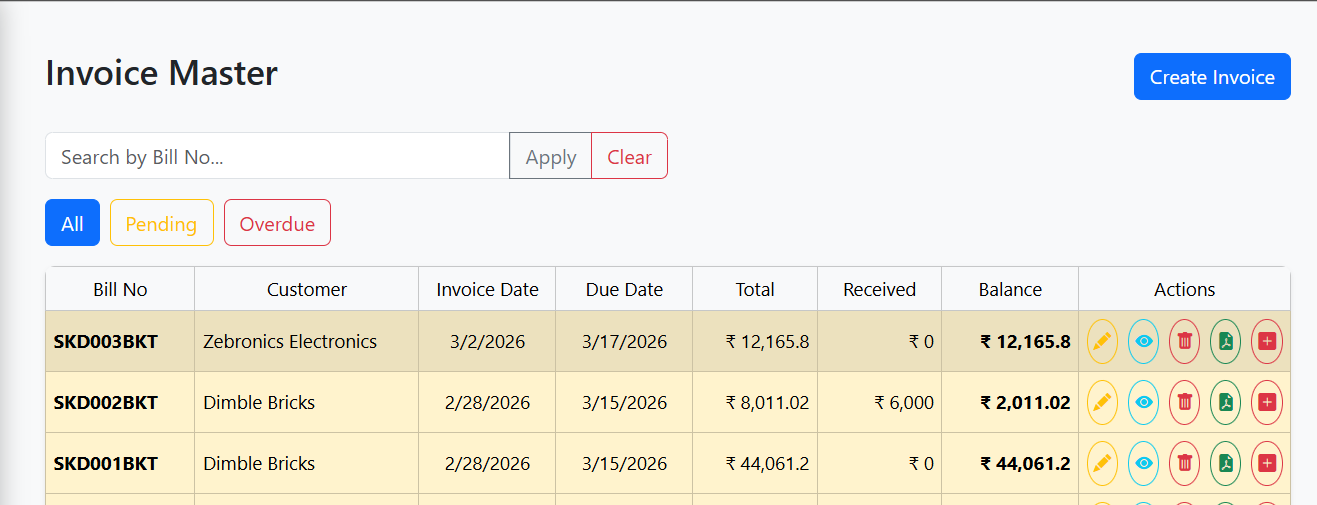The image size is (1317, 505).
Task: Select the Bill No column header
Action: coord(120,289)
